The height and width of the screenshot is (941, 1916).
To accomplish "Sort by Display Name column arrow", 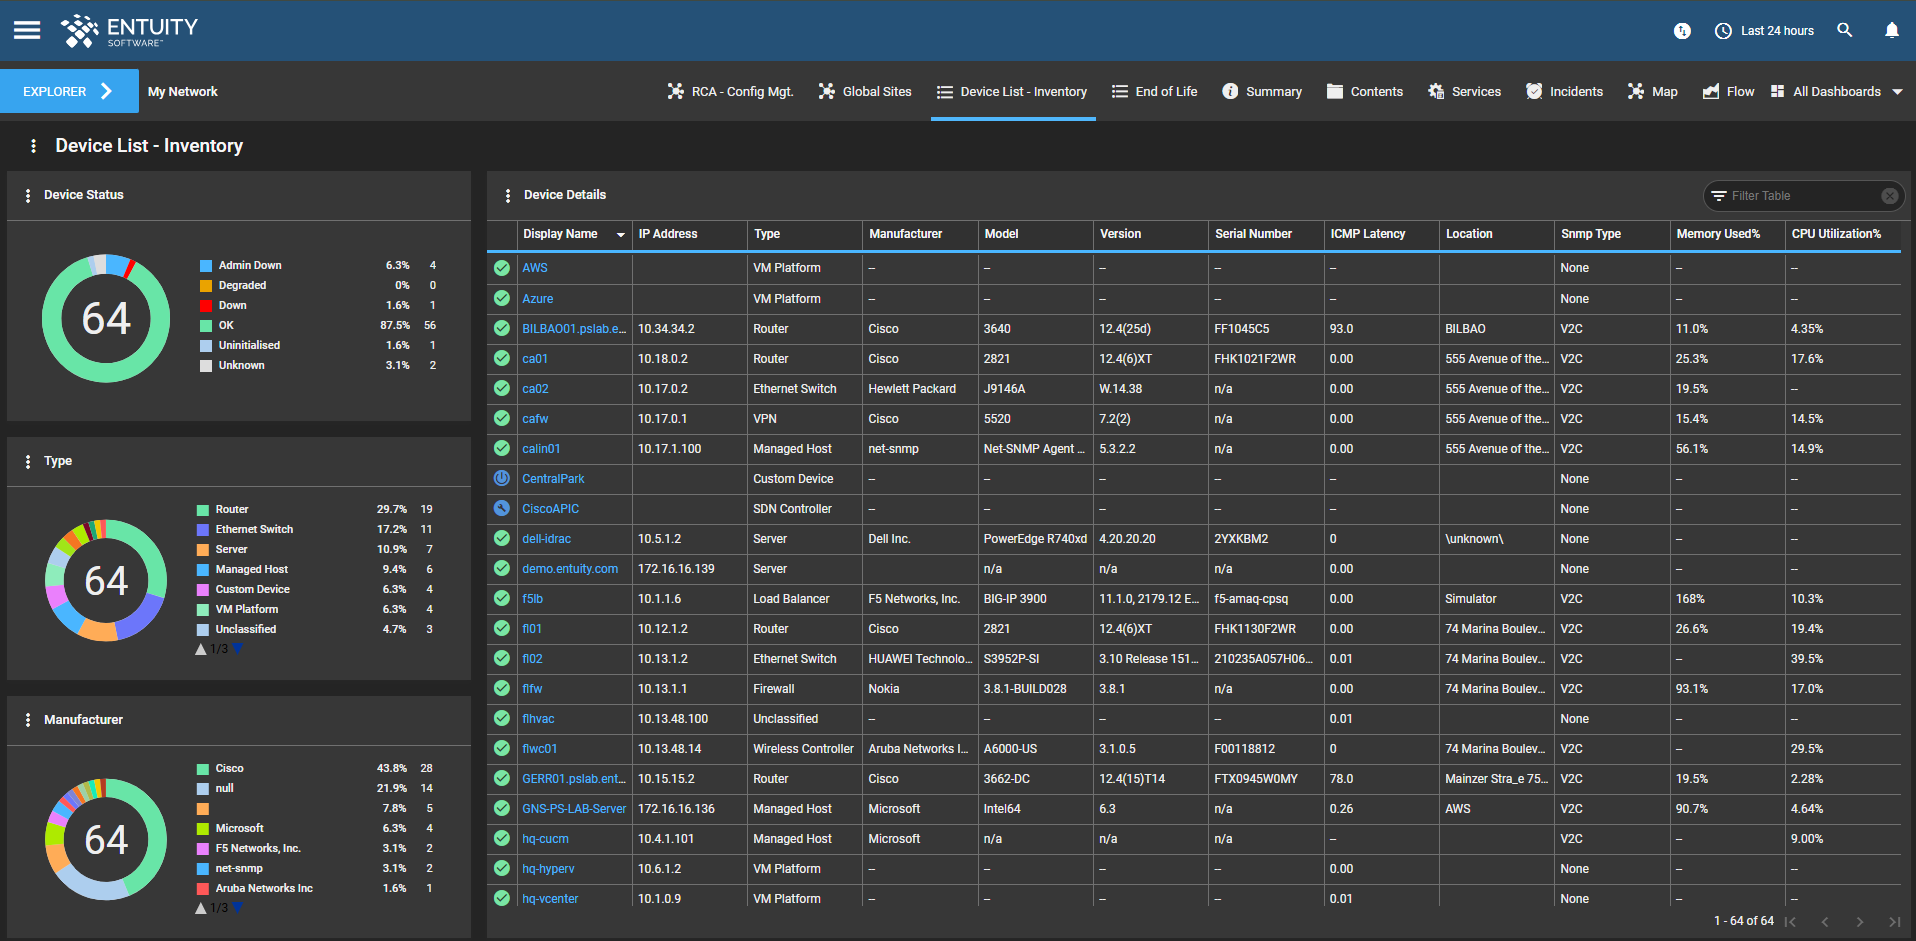I will pyautogui.click(x=620, y=234).
